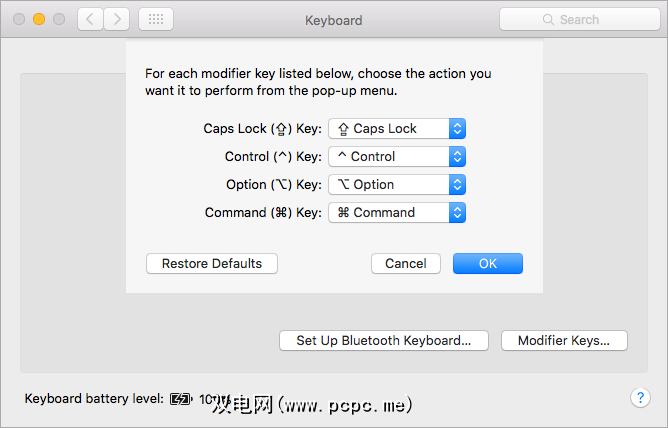The height and width of the screenshot is (428, 668).
Task: Click the keyboard battery level icon
Action: pos(180,399)
